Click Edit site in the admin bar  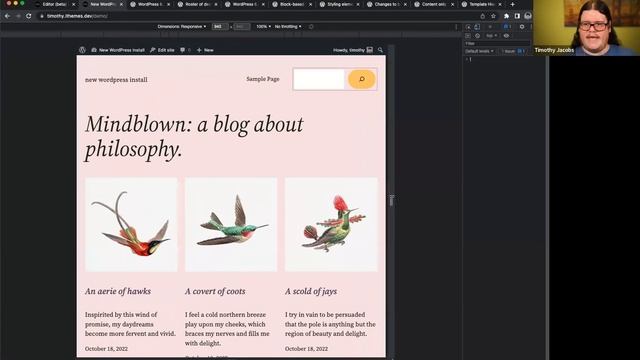point(162,50)
